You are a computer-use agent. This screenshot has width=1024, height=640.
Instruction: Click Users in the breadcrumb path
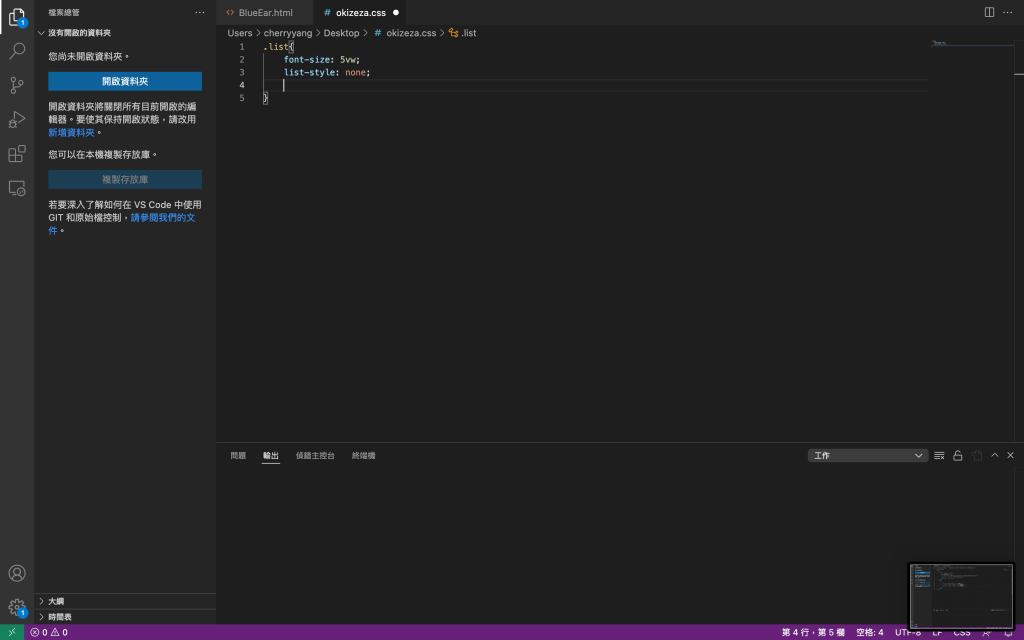240,33
